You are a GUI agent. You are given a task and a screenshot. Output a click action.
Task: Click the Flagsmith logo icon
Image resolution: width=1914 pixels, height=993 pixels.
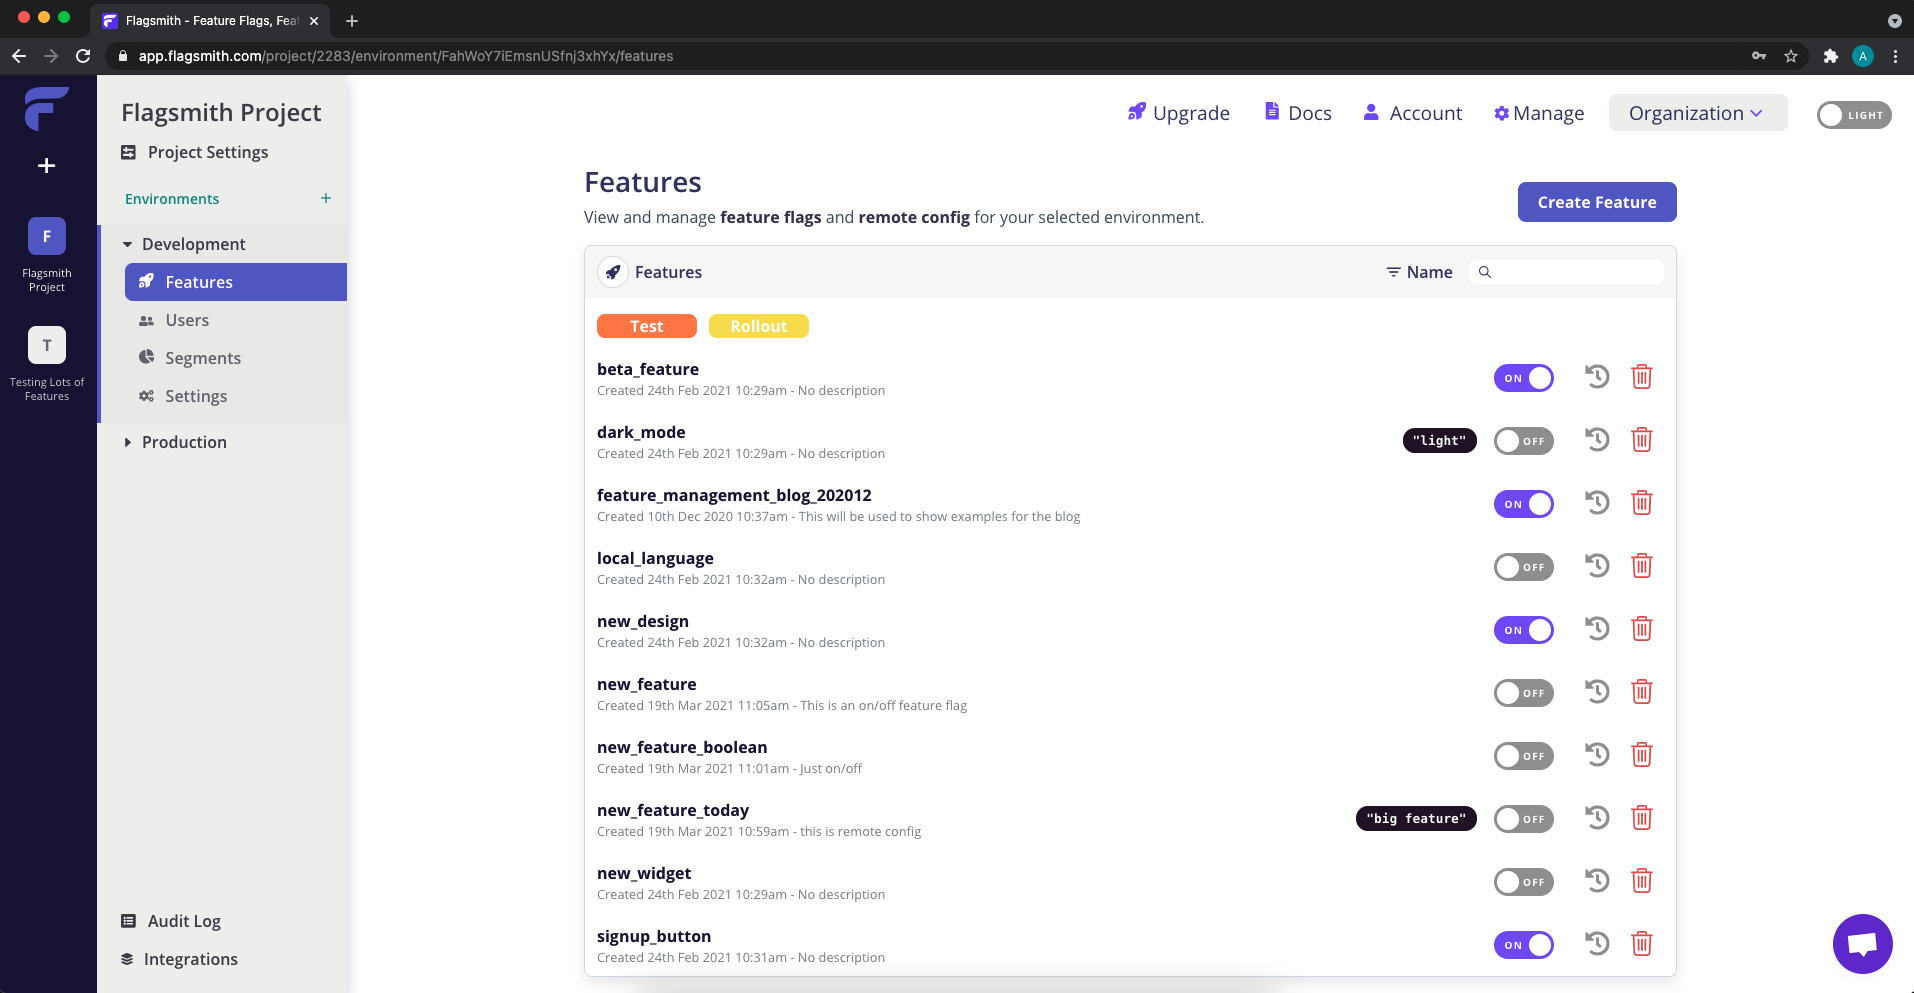click(46, 108)
